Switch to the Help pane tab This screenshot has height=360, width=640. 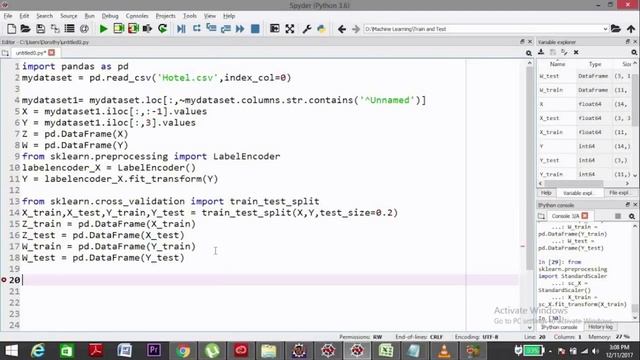point(546,193)
